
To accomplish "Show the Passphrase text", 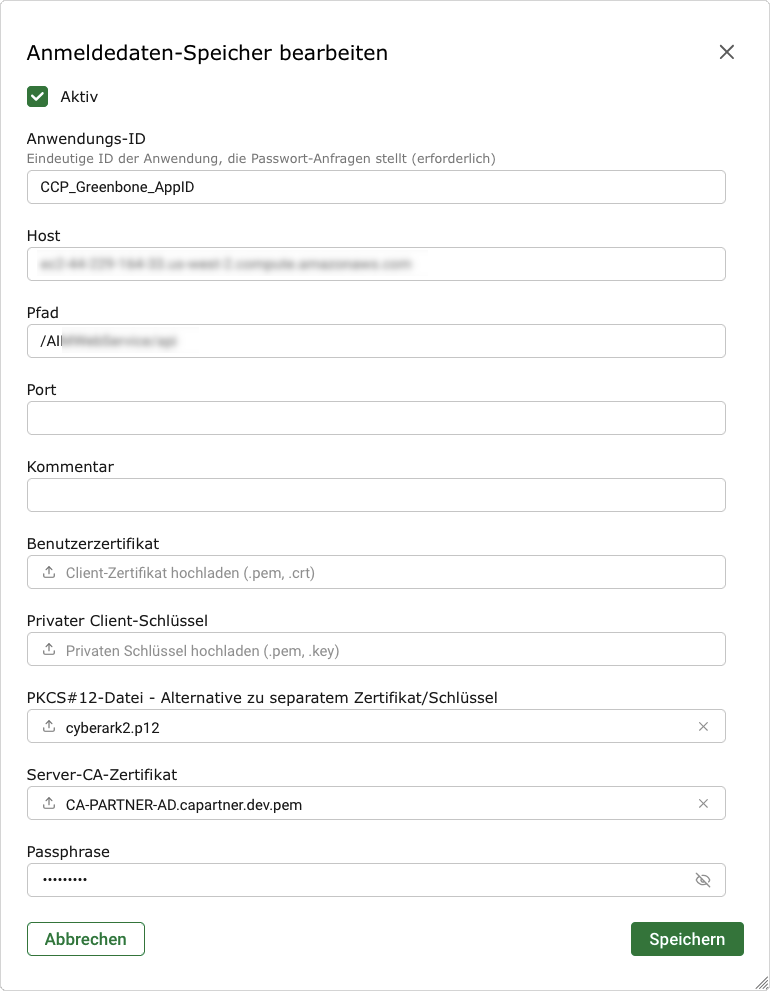I will click(x=703, y=880).
